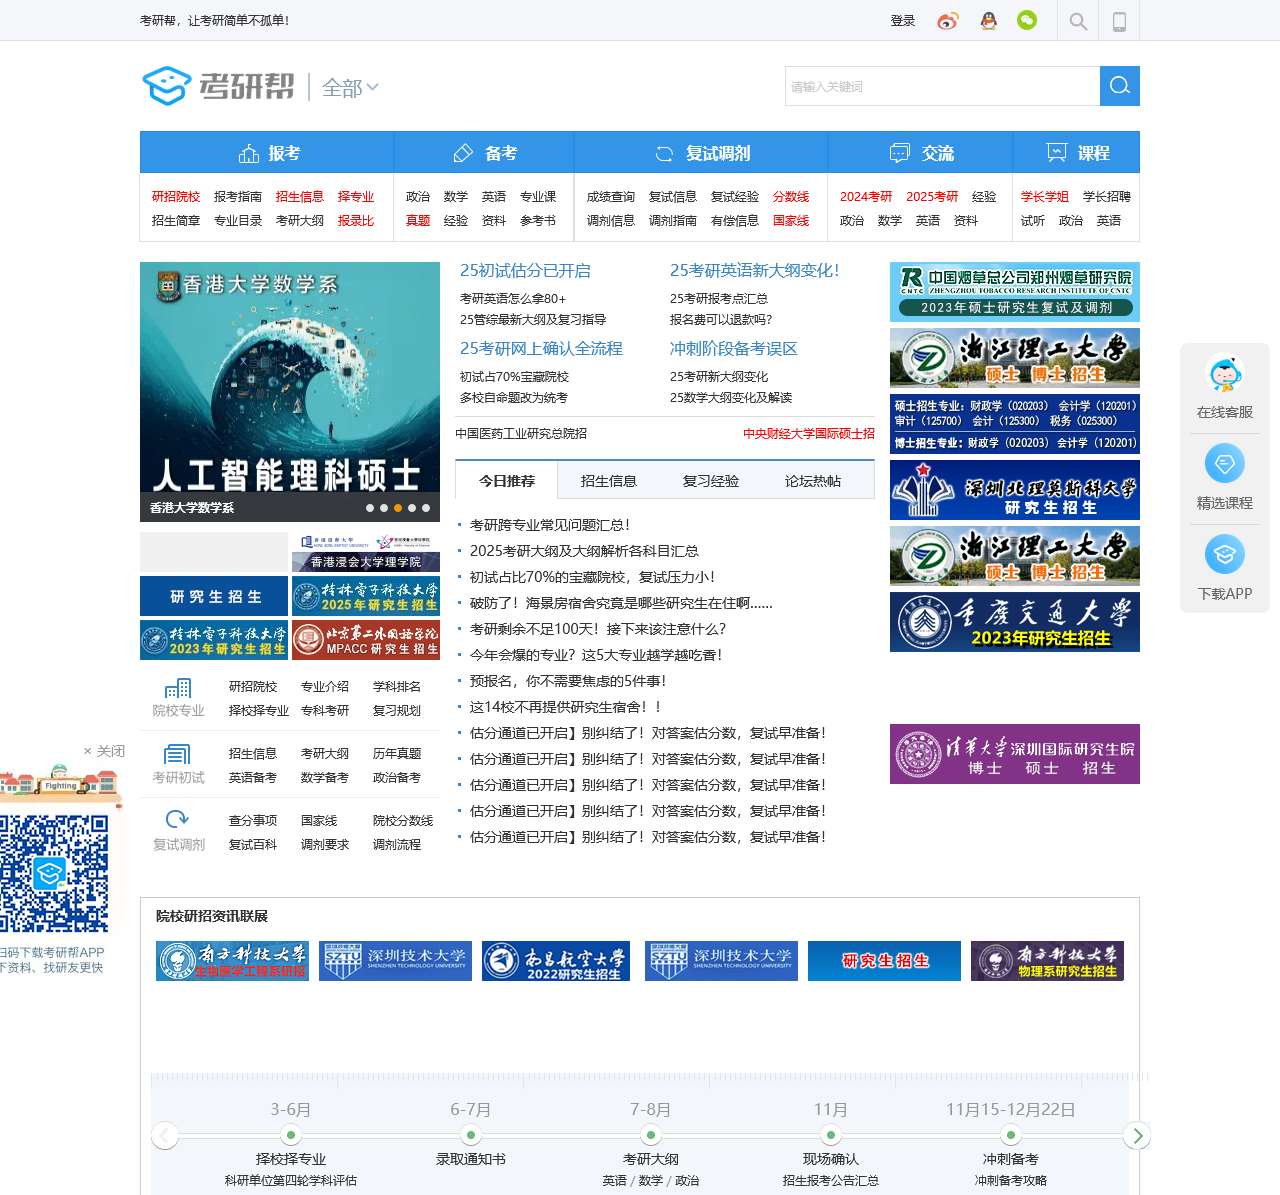Select the 今日推荐 tab
Image resolution: width=1280 pixels, height=1195 pixels.
coord(507,481)
